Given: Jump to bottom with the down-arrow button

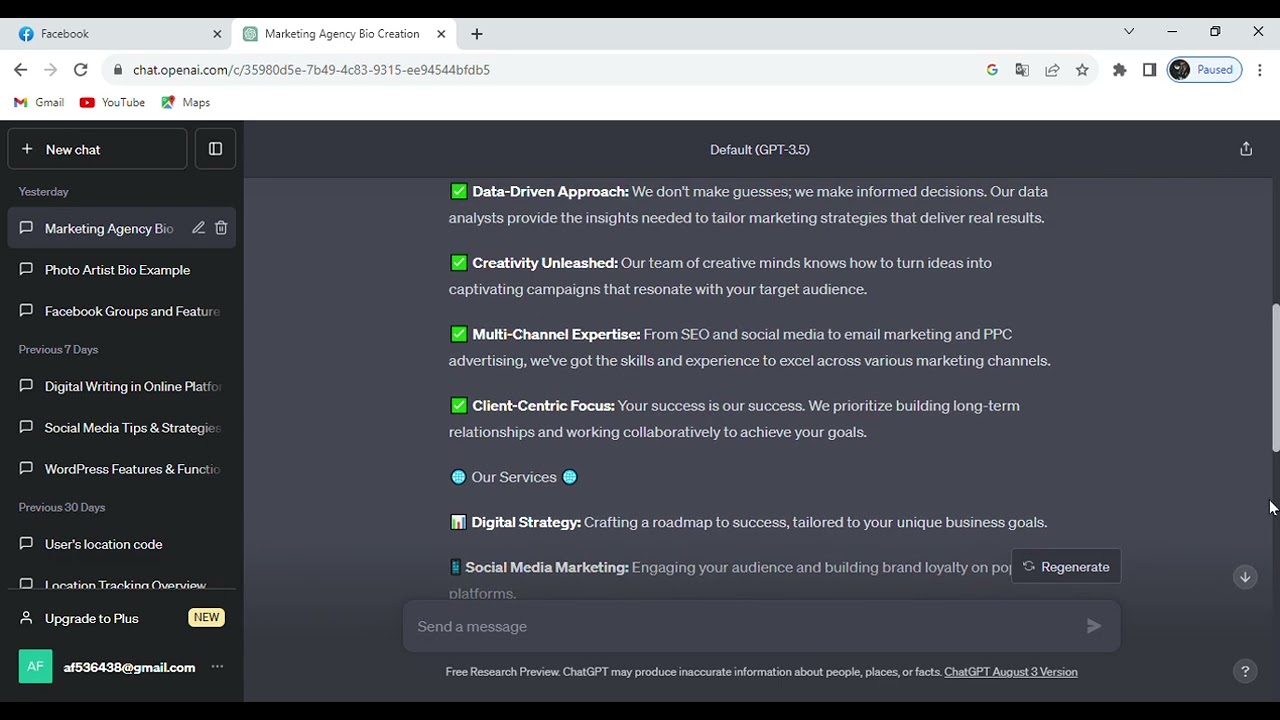Looking at the screenshot, I should [x=1245, y=577].
